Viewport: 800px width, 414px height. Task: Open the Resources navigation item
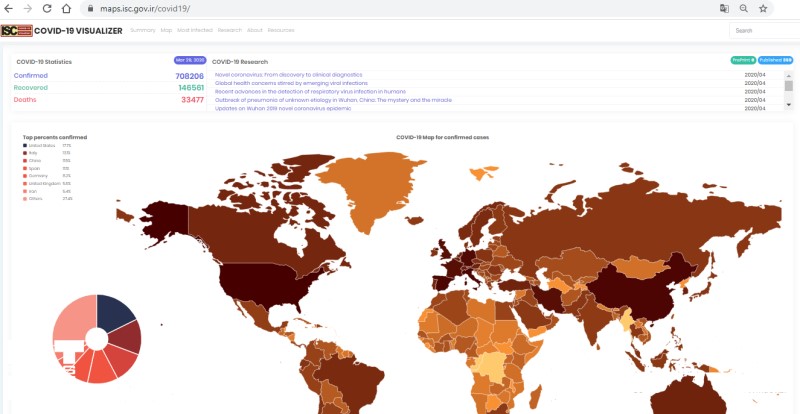281,31
